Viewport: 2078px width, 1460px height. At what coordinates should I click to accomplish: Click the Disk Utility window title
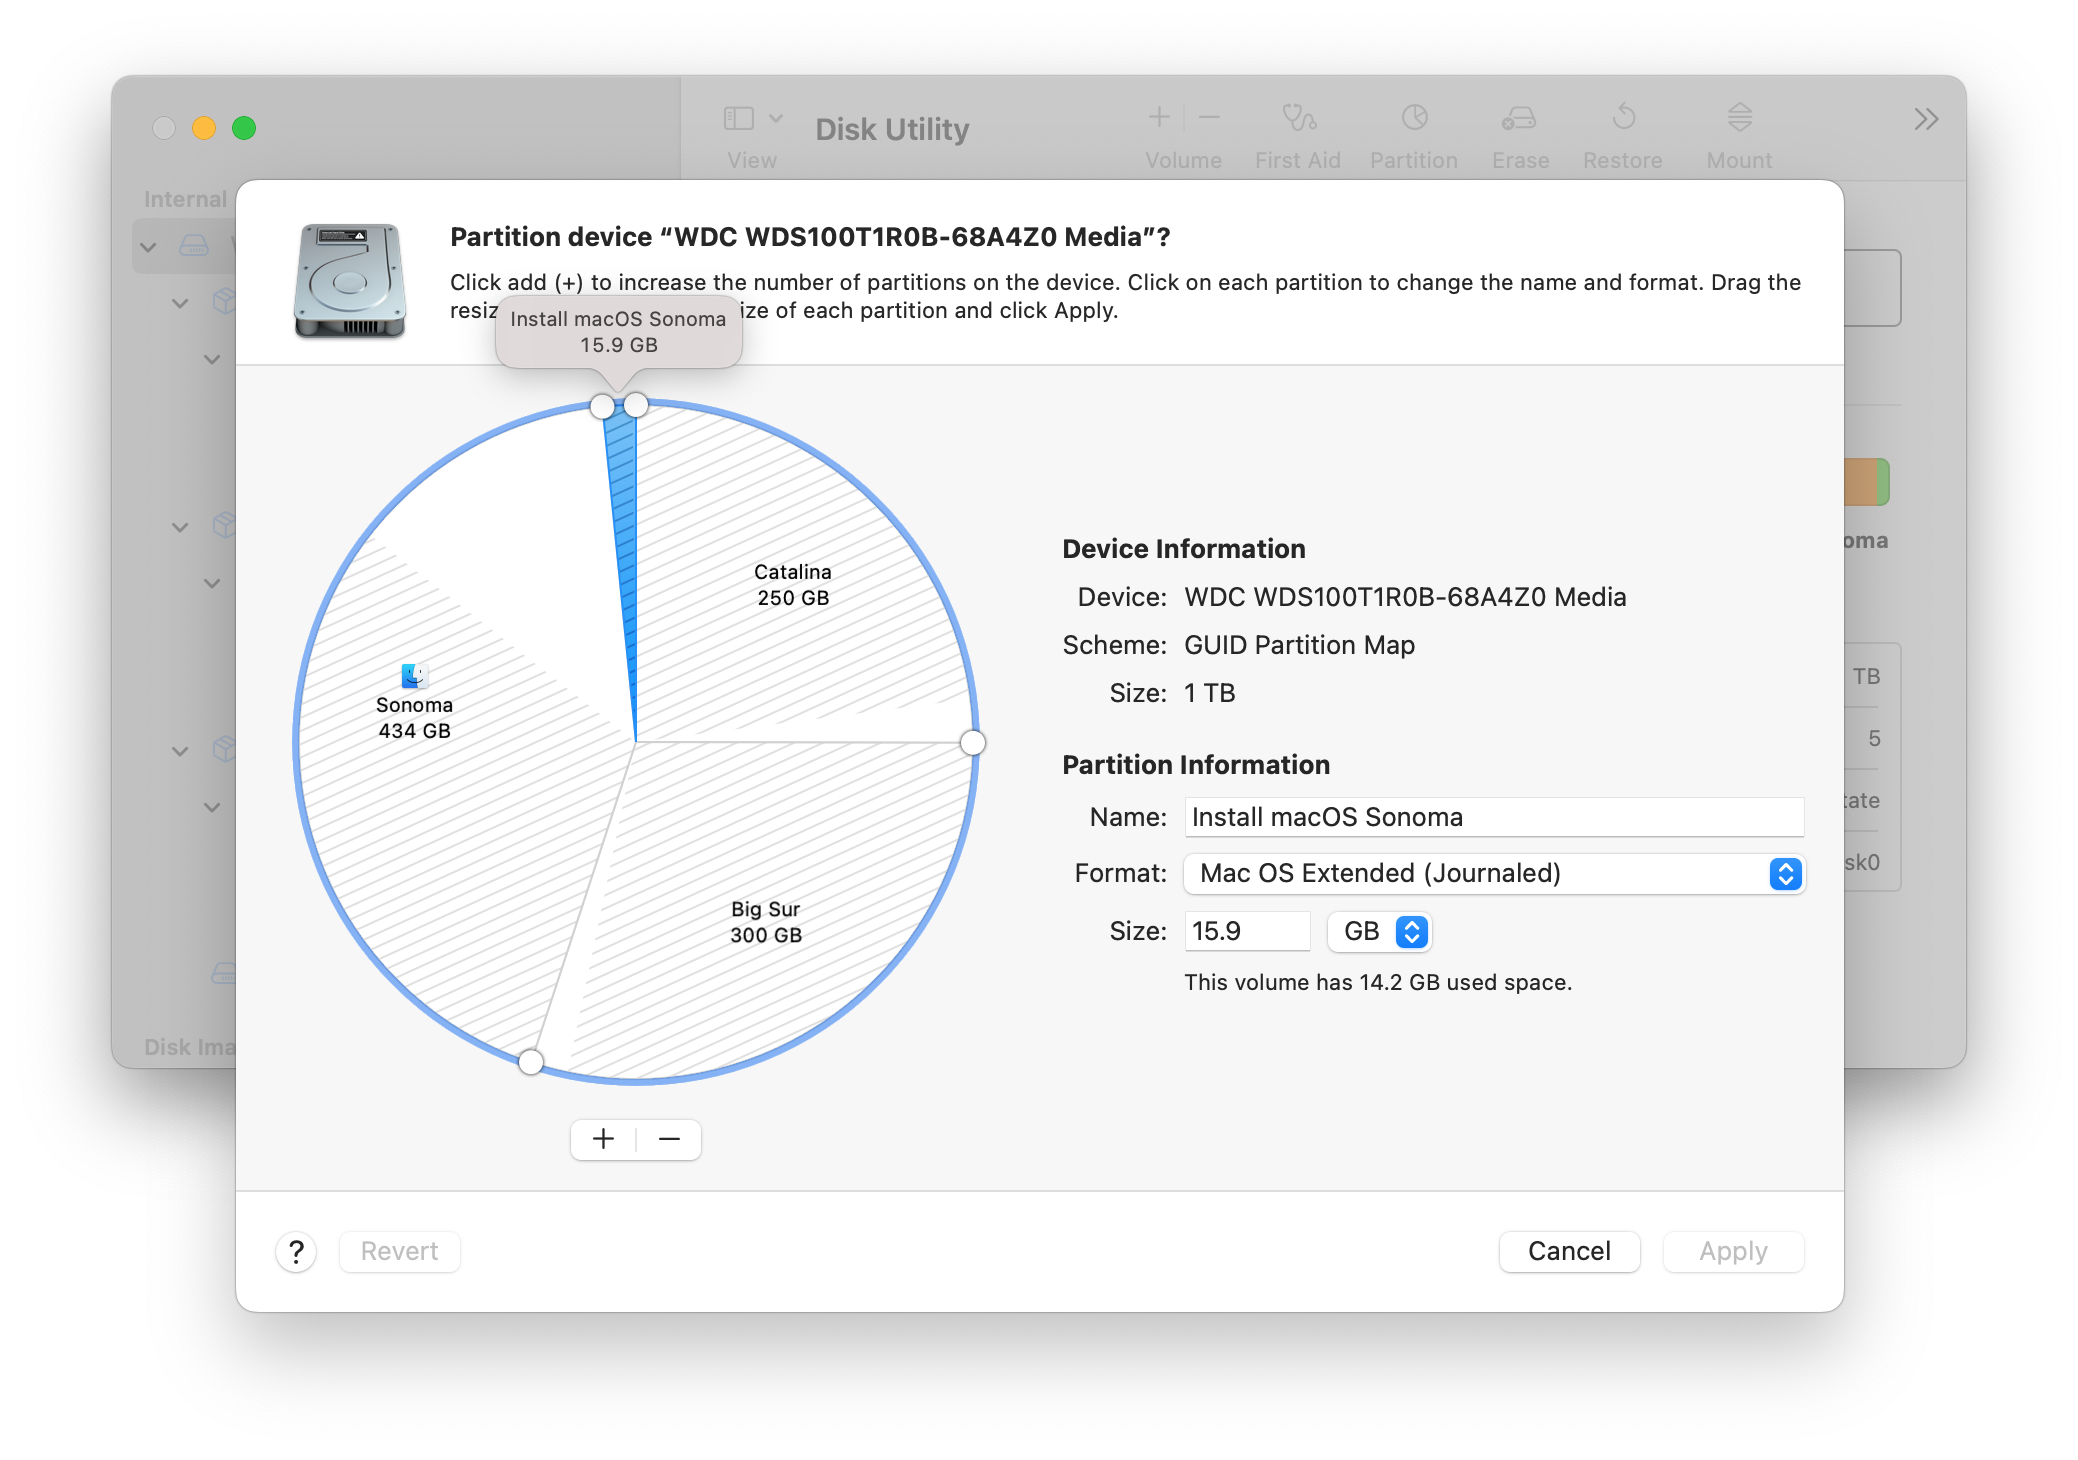coord(892,129)
